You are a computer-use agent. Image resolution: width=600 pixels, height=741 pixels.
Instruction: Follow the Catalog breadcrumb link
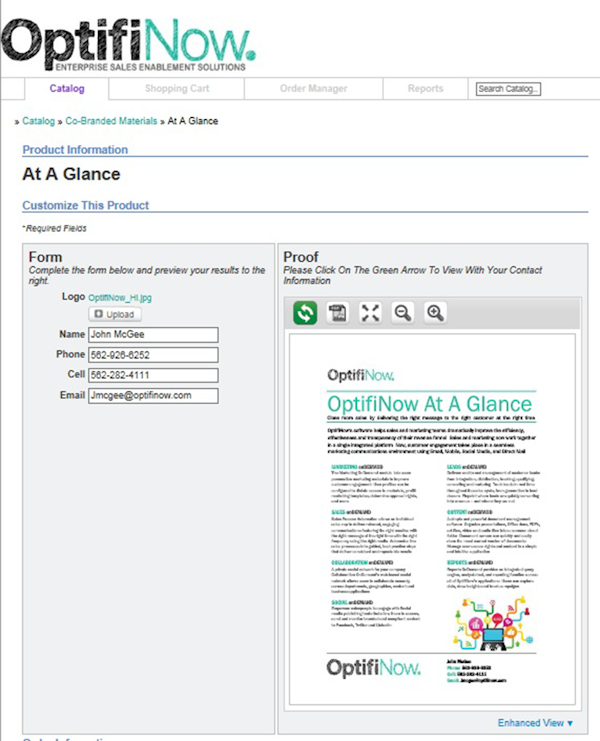tap(38, 121)
